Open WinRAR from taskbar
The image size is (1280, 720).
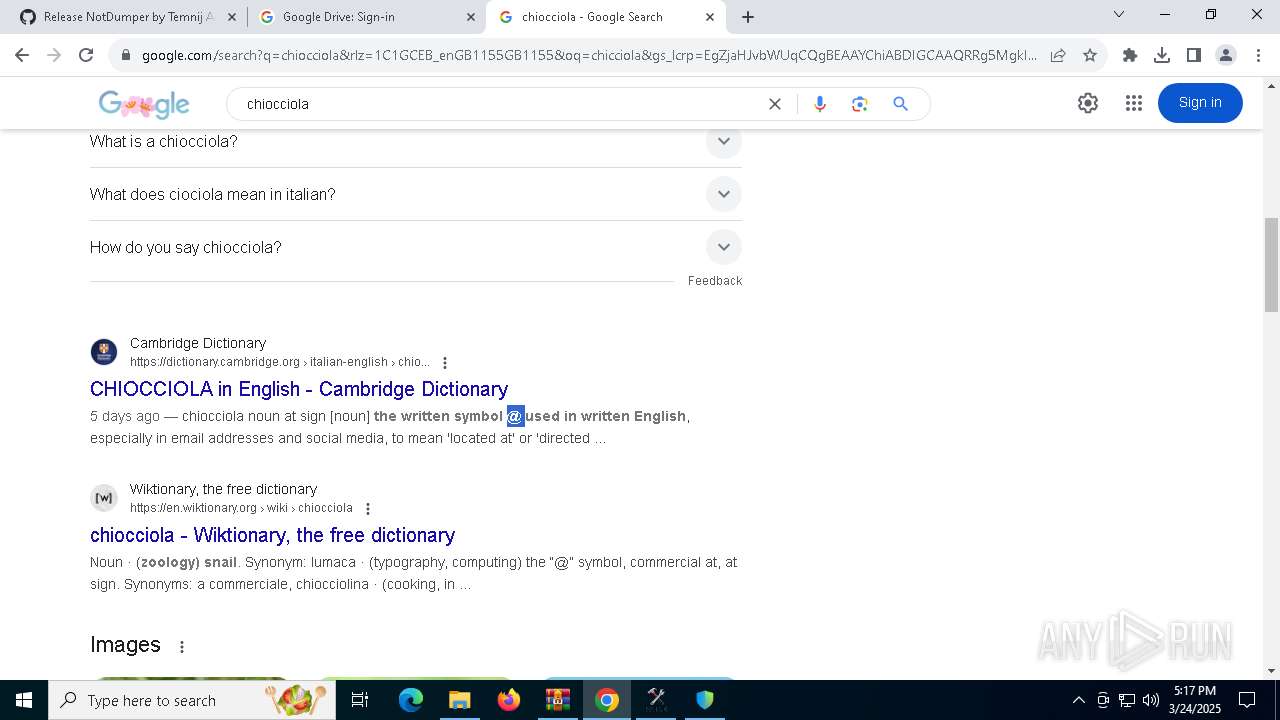click(558, 700)
